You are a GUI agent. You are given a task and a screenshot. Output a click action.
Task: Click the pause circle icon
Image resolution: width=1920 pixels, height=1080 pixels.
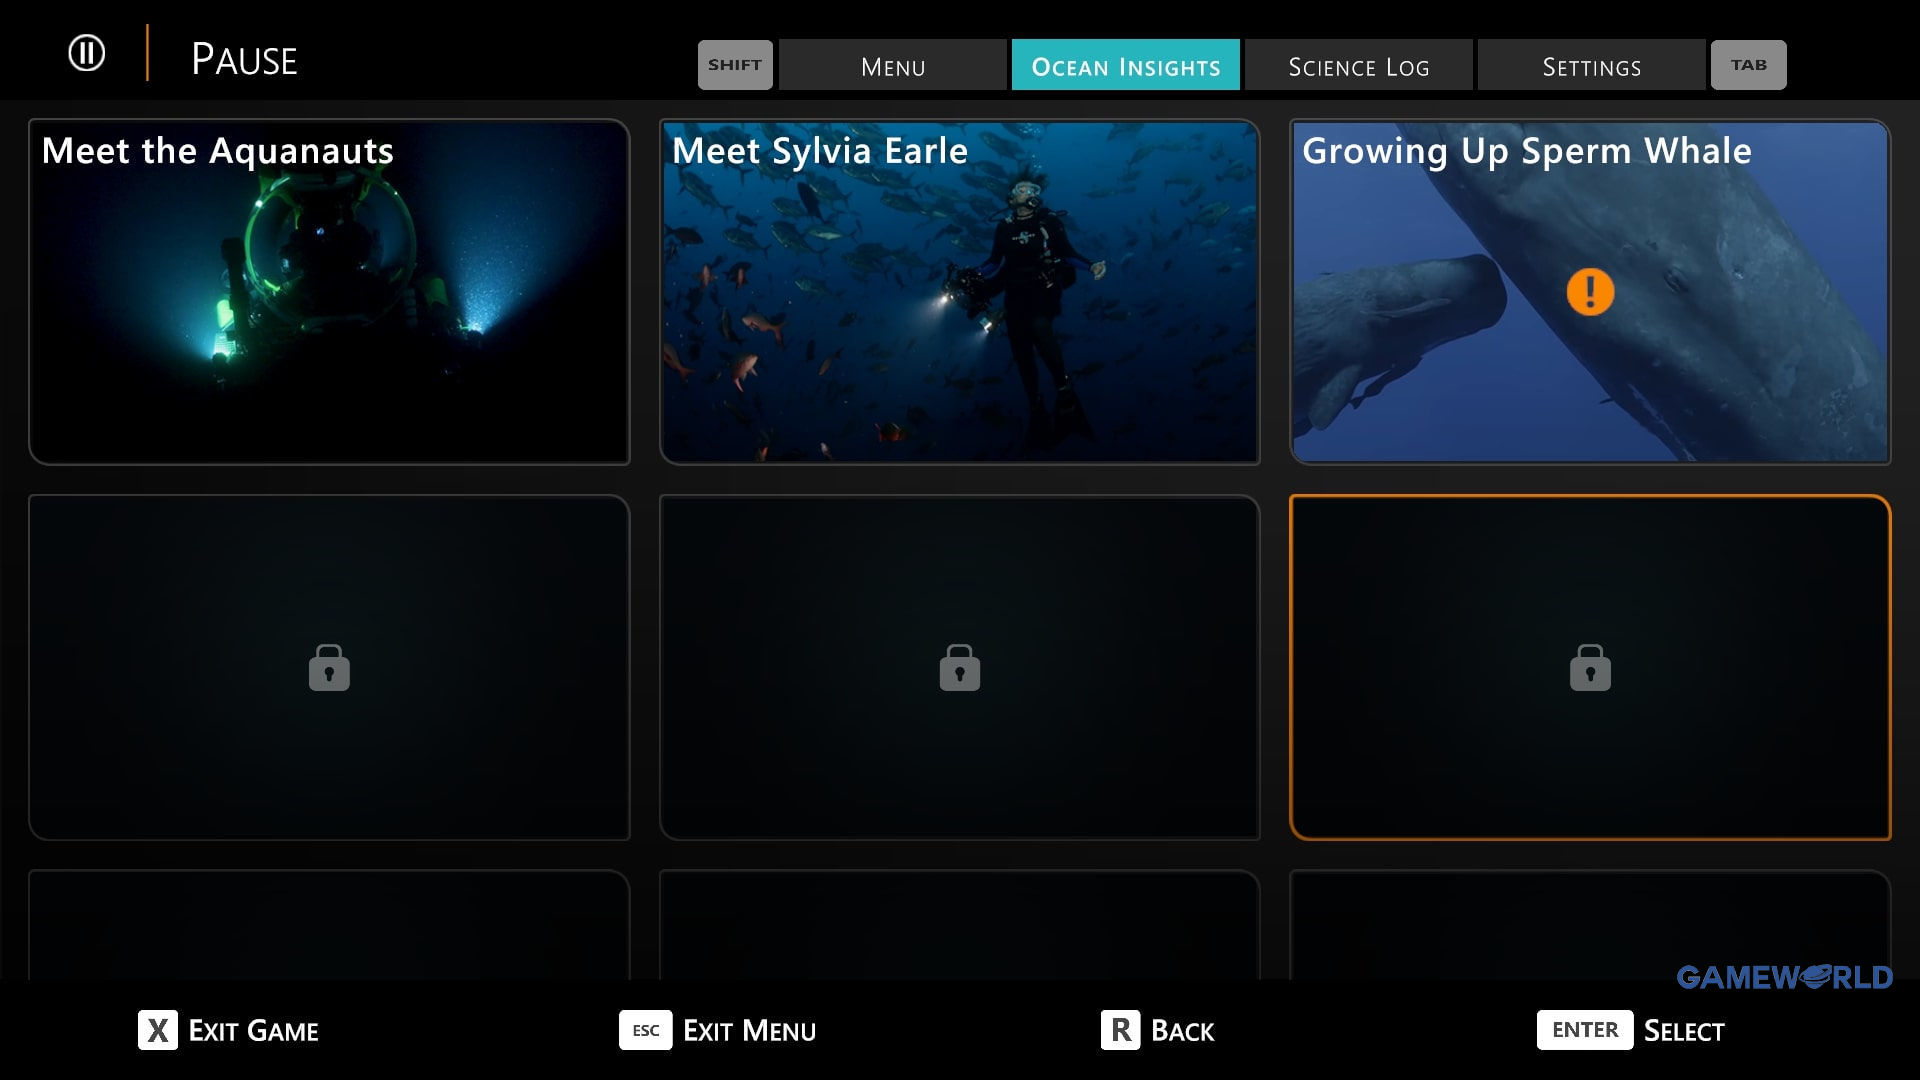click(86, 53)
